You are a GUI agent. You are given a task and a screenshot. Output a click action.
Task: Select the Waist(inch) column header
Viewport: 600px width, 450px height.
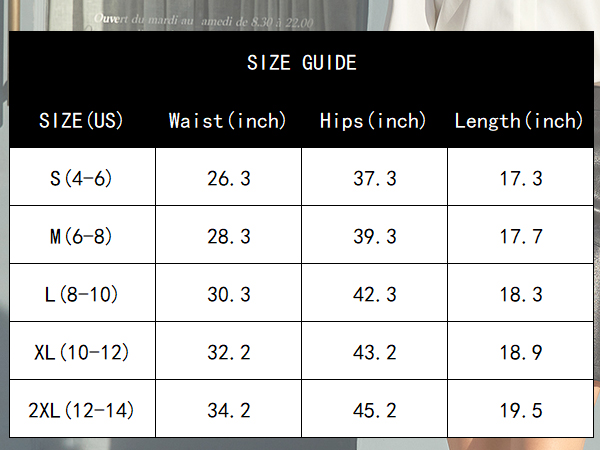228,121
